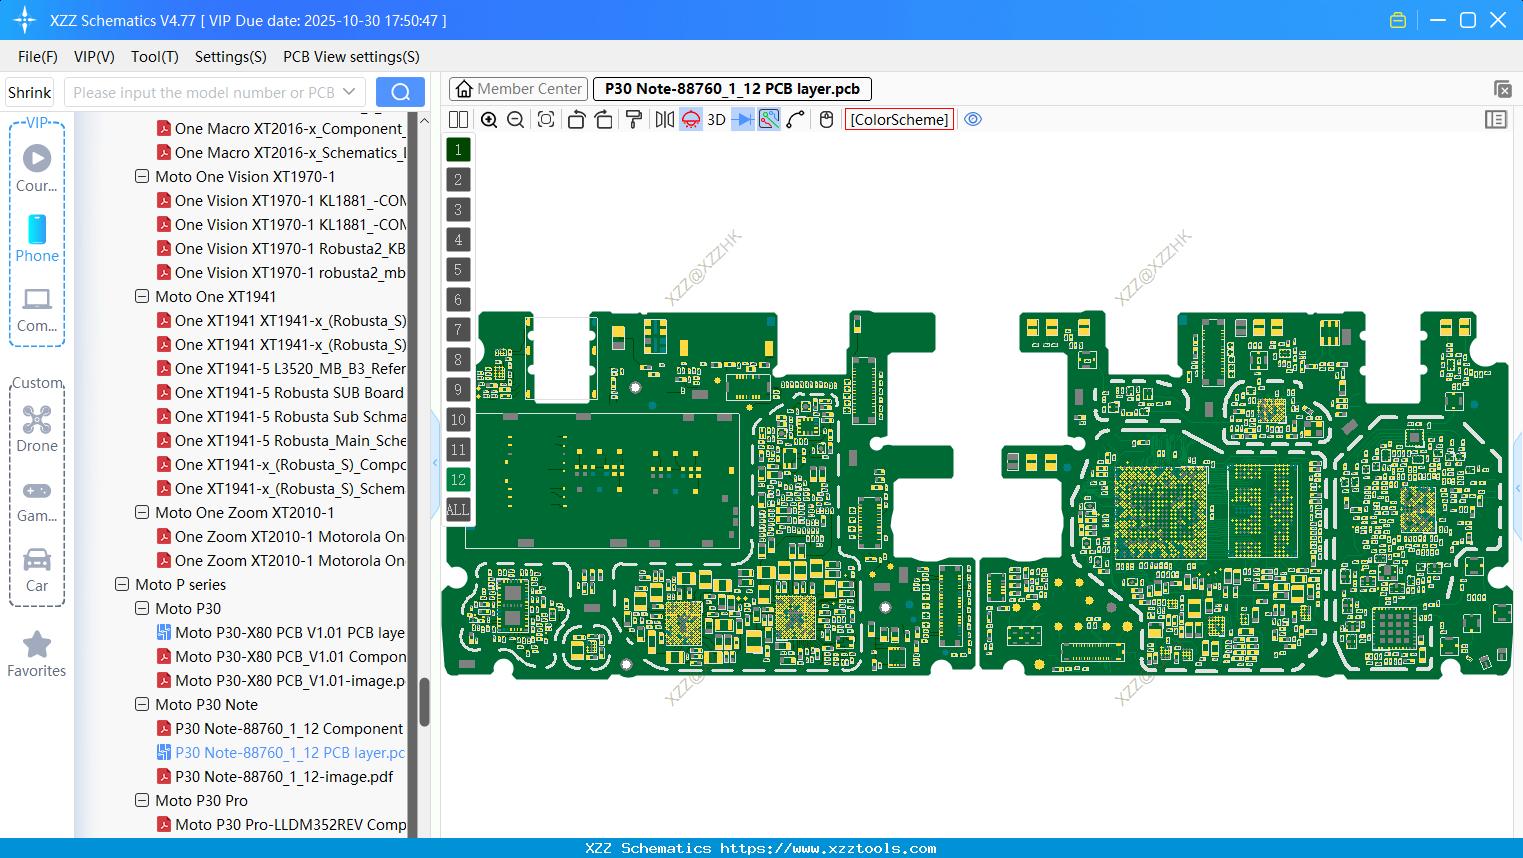
Task: Collapse the Moto P series group
Action: [121, 584]
